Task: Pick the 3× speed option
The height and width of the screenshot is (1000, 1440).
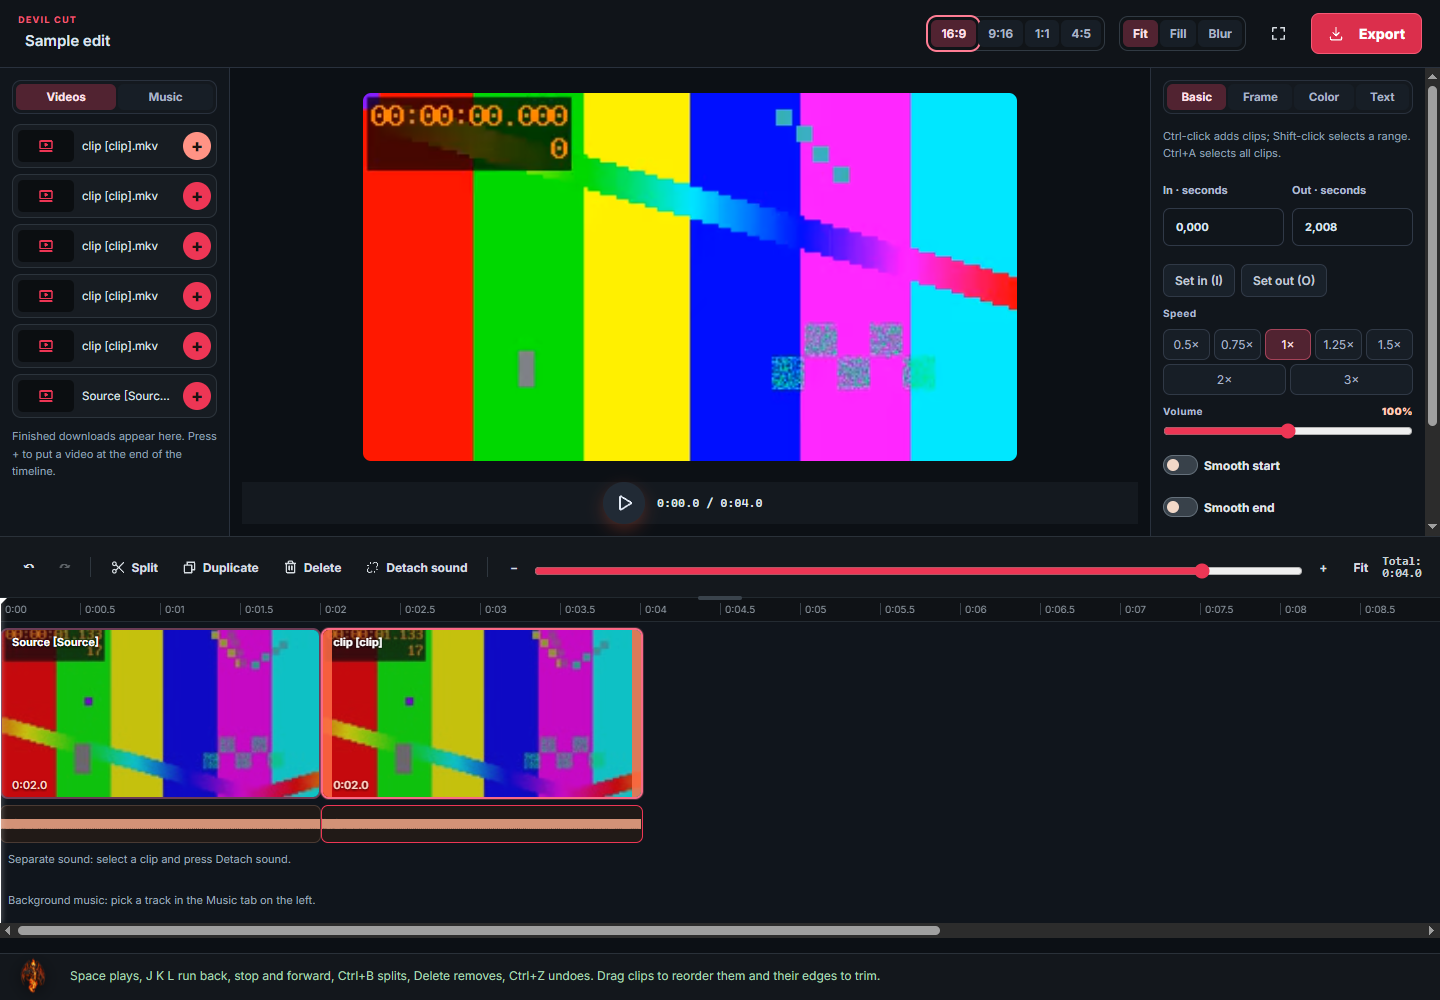Action: (1351, 380)
